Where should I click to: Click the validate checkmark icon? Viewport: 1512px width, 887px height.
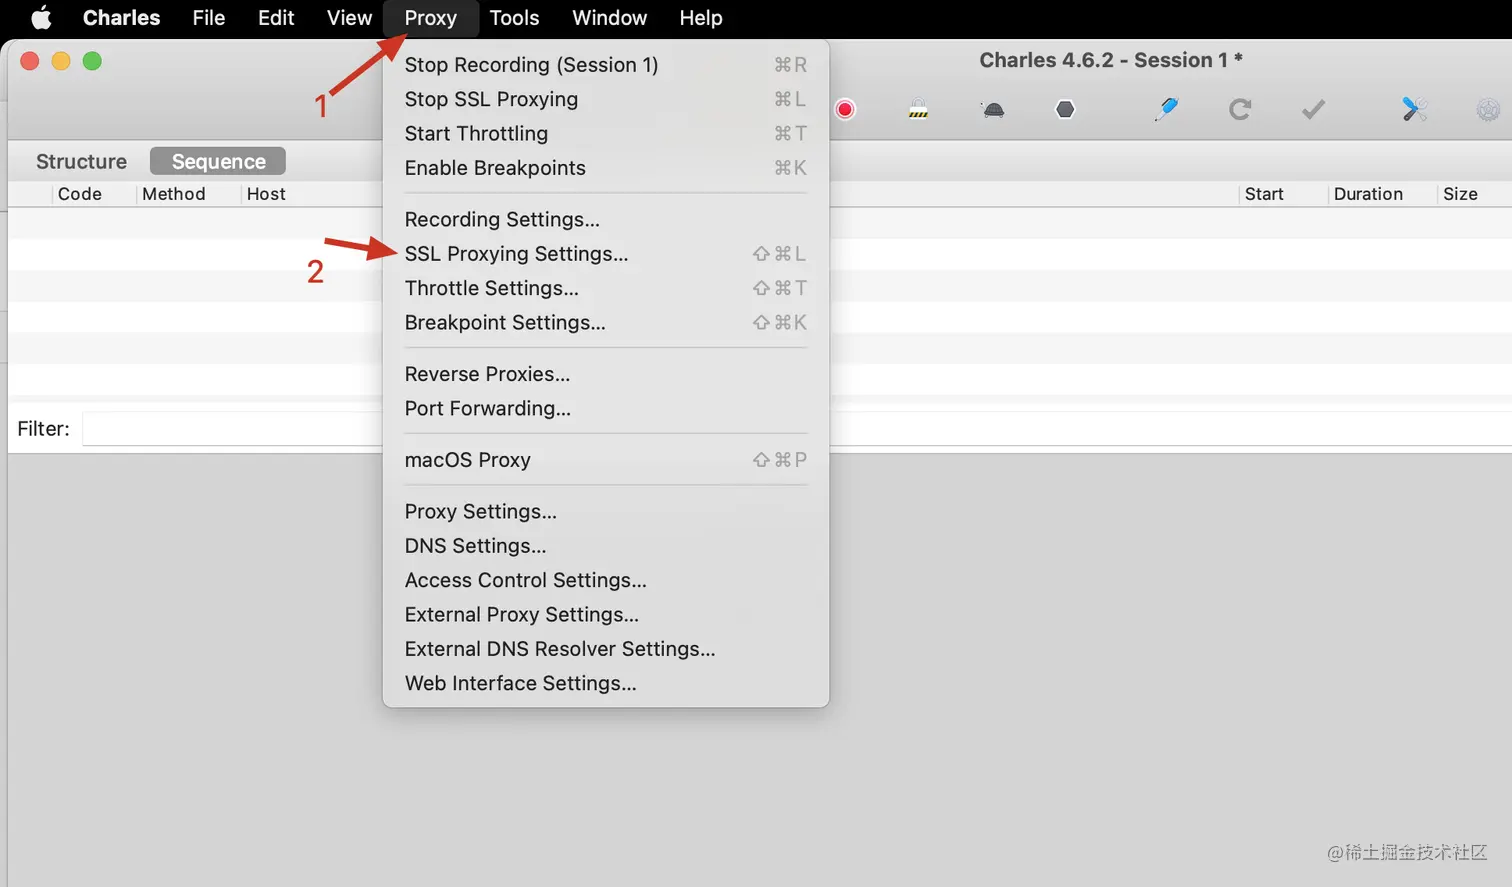point(1313,109)
